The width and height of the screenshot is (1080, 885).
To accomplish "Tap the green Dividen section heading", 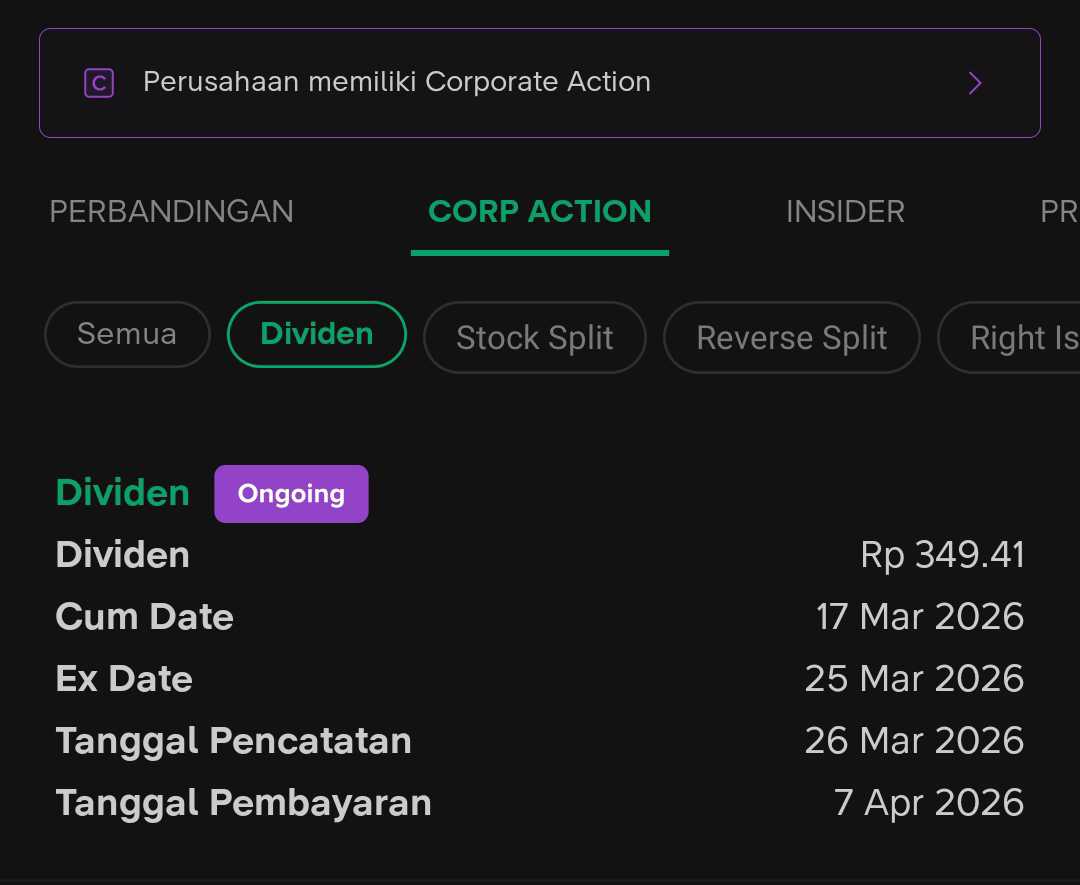I will click(x=122, y=493).
